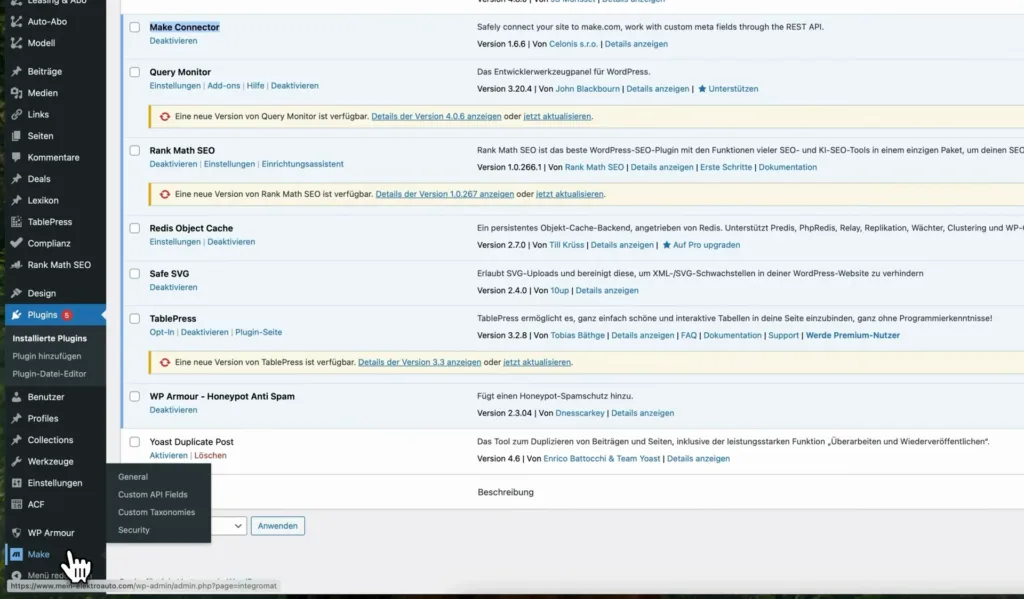
Task: Select the Query Monitor plugin checkbox
Action: (135, 72)
